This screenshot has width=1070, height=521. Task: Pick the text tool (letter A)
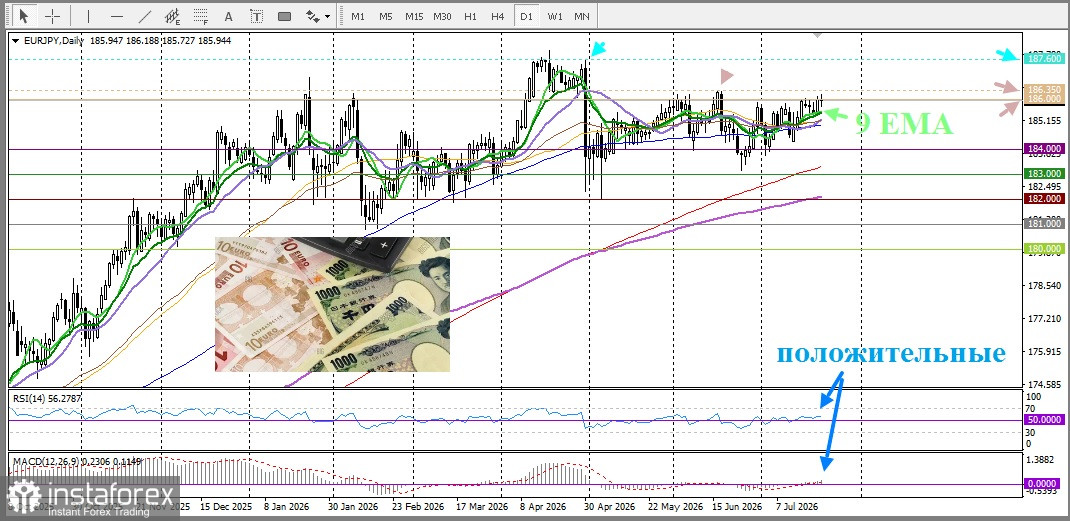(229, 15)
